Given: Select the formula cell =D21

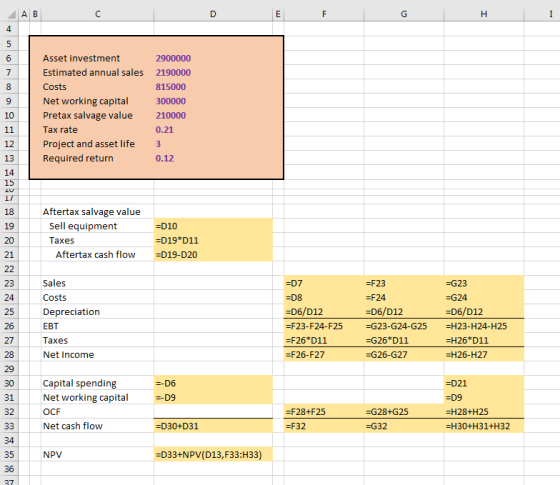Looking at the screenshot, I should pos(484,383).
